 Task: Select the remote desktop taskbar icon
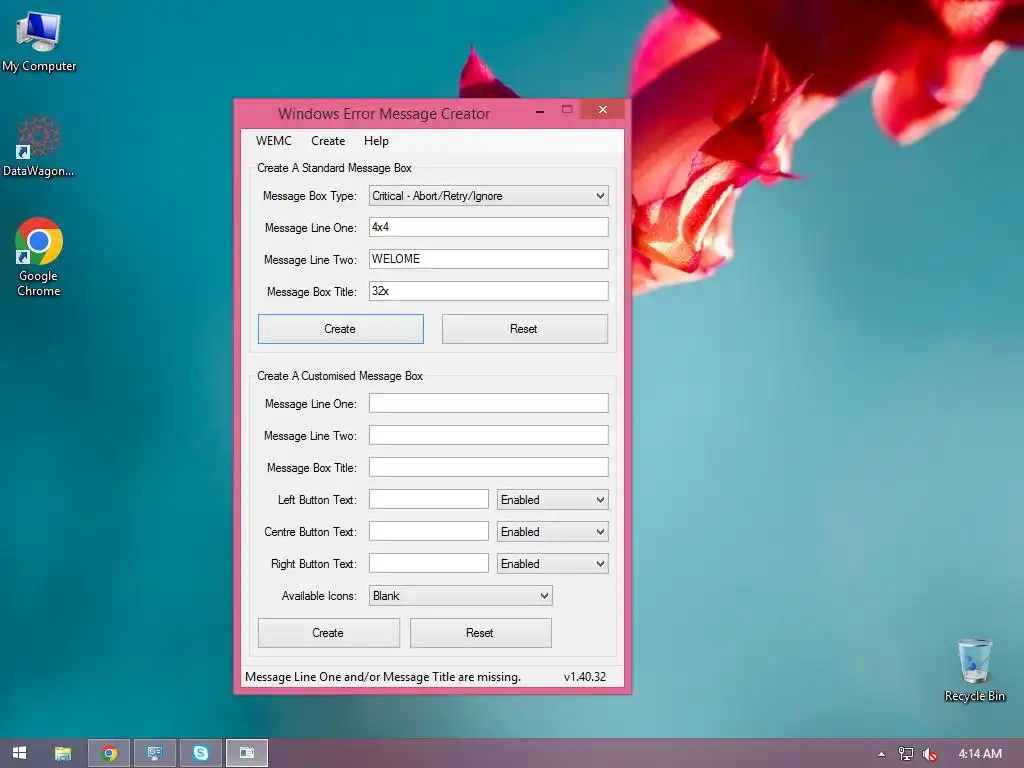(155, 753)
